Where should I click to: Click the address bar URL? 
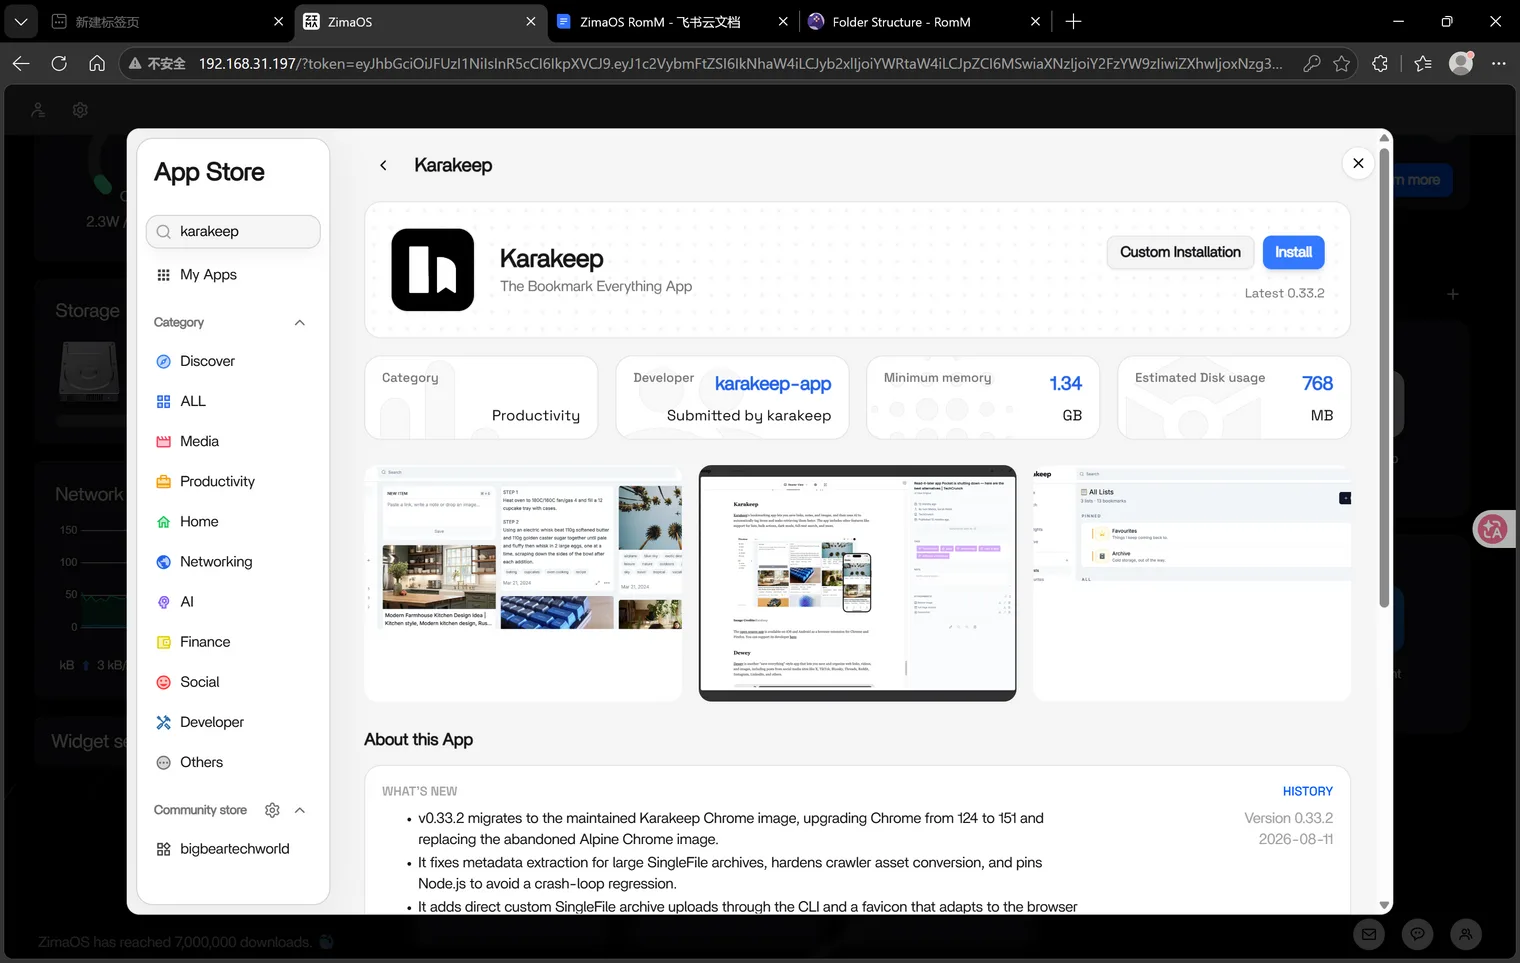(740, 64)
